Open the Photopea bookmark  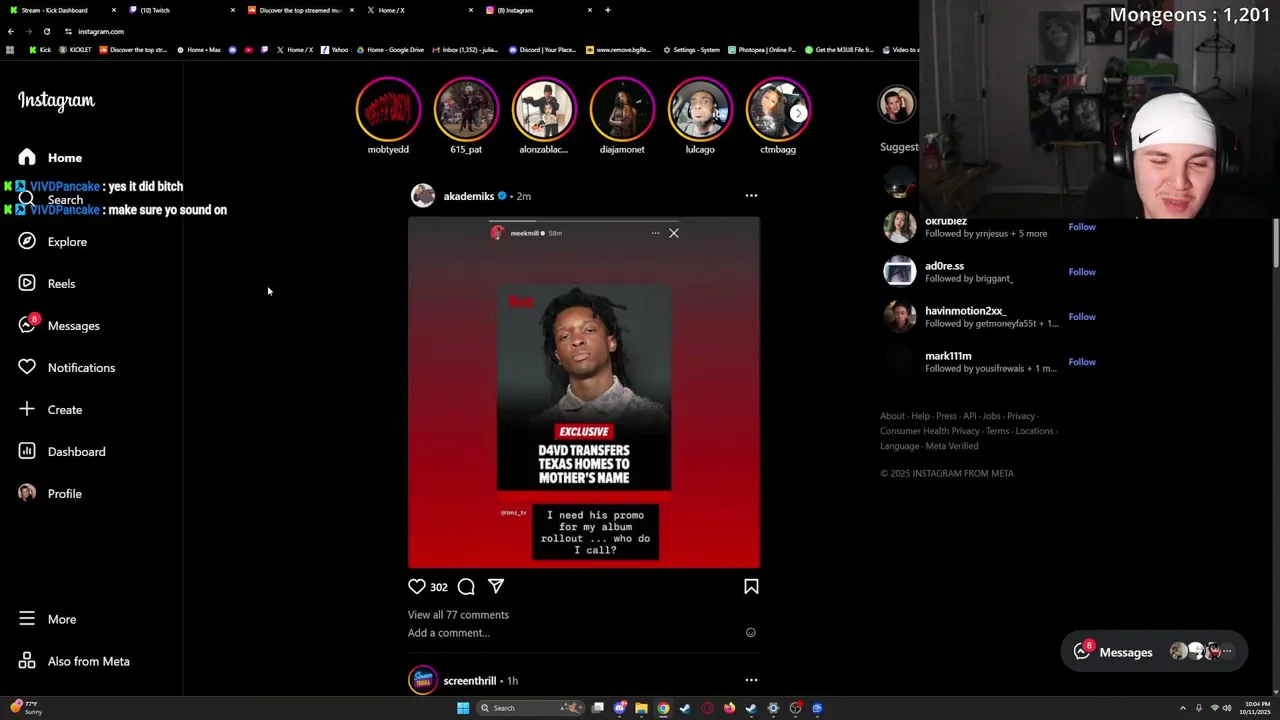point(762,50)
